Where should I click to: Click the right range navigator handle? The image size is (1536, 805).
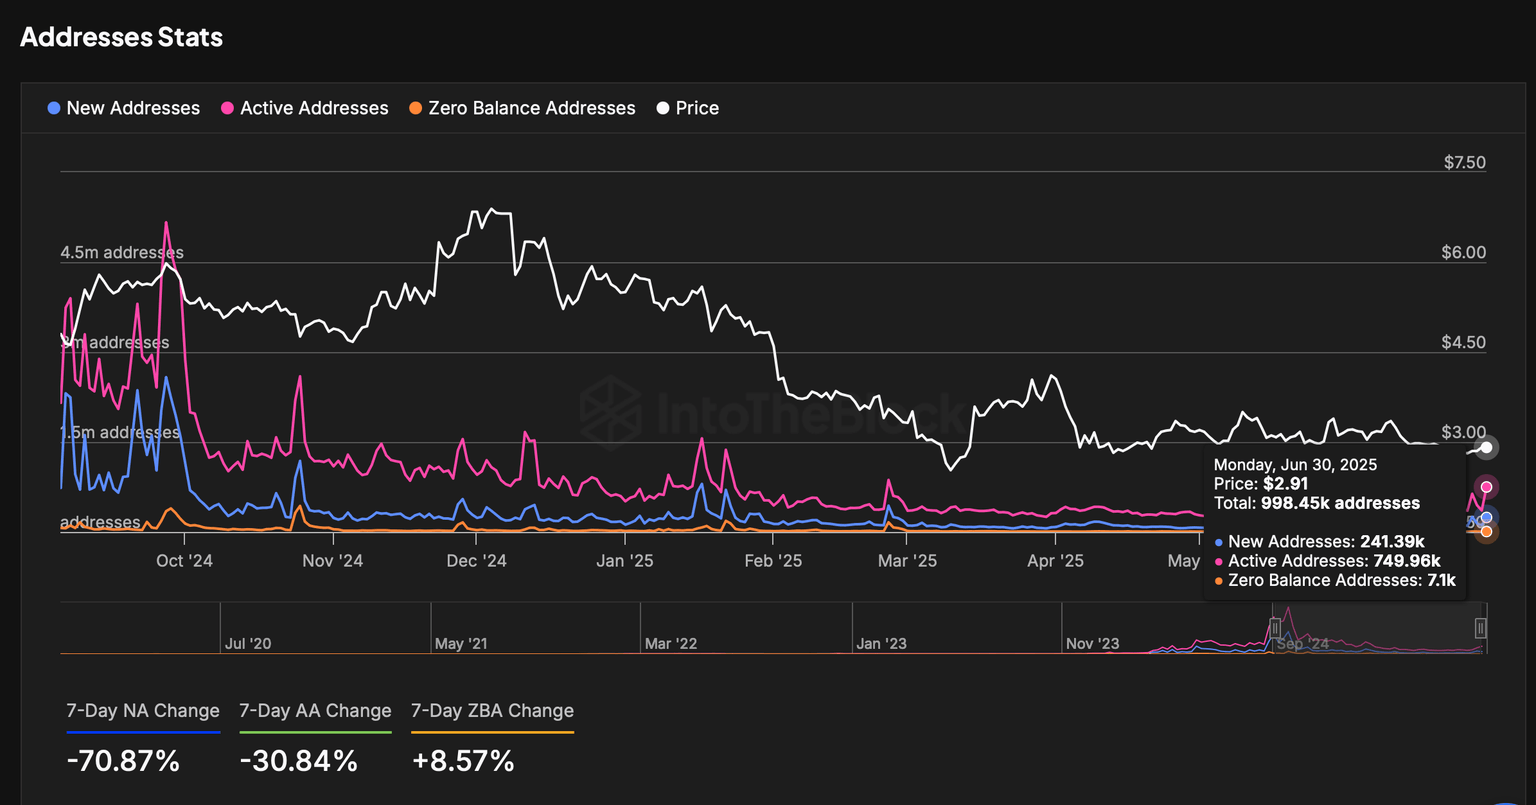pyautogui.click(x=1480, y=628)
